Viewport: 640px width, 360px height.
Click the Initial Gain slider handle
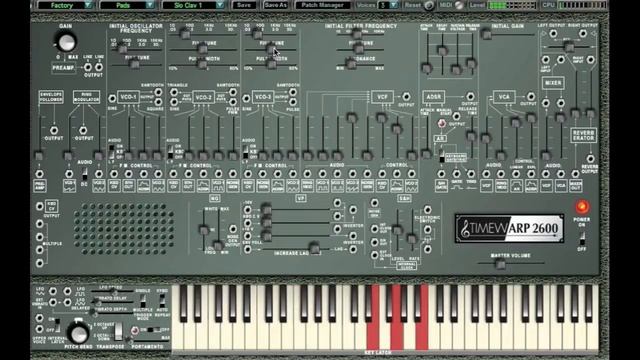coord(486,34)
